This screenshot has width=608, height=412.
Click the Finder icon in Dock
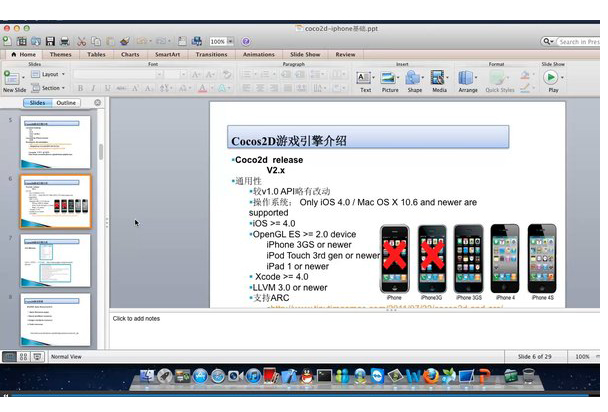pos(147,376)
